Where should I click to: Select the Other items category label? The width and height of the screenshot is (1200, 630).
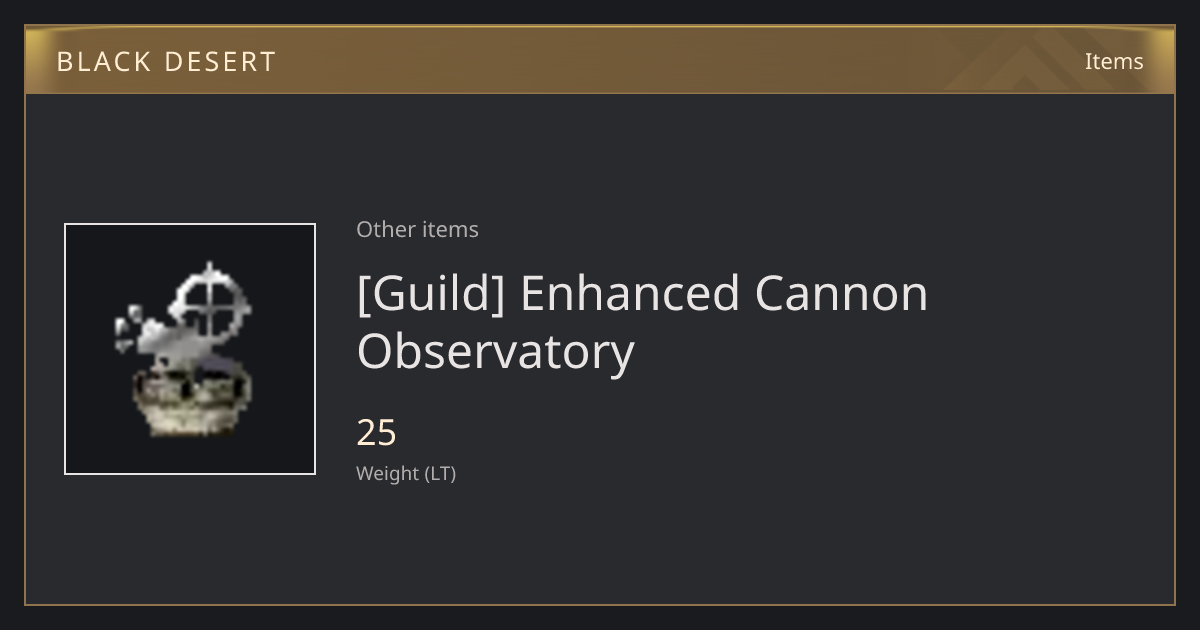417,229
